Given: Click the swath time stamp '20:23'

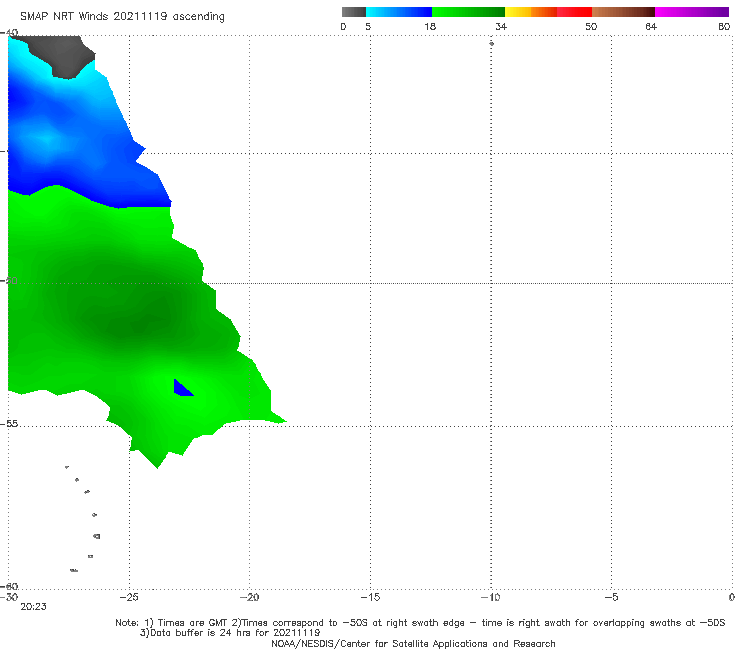Looking at the screenshot, I should click(34, 607).
